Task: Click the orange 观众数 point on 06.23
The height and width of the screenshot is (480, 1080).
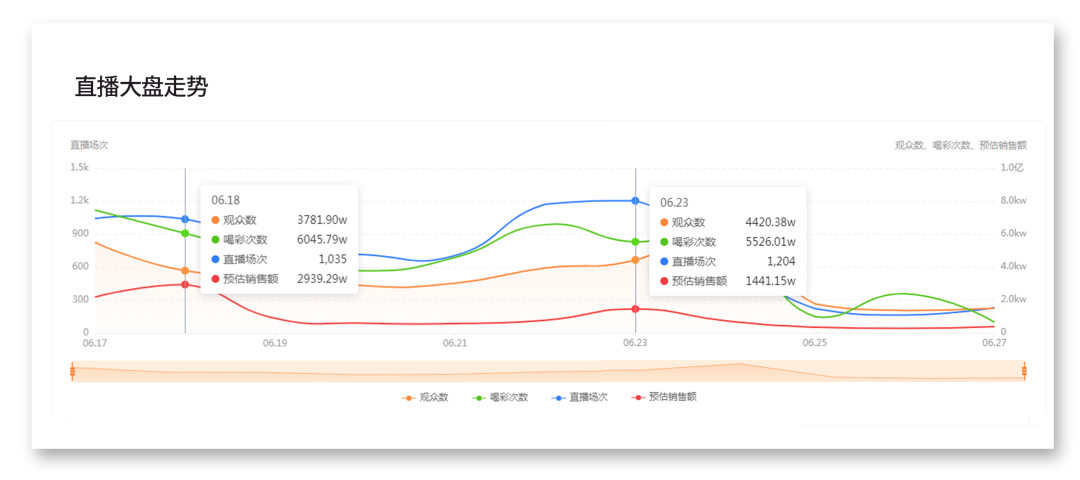Action: [635, 260]
